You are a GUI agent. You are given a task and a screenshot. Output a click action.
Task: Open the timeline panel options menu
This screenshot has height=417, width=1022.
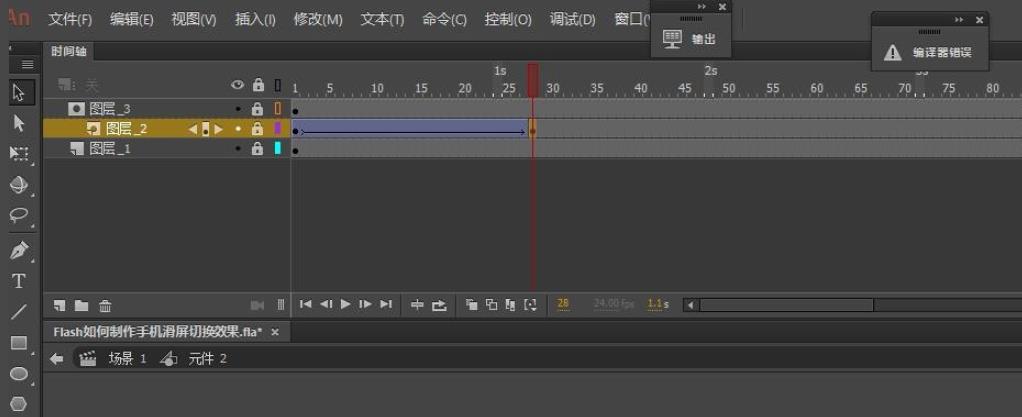27,65
